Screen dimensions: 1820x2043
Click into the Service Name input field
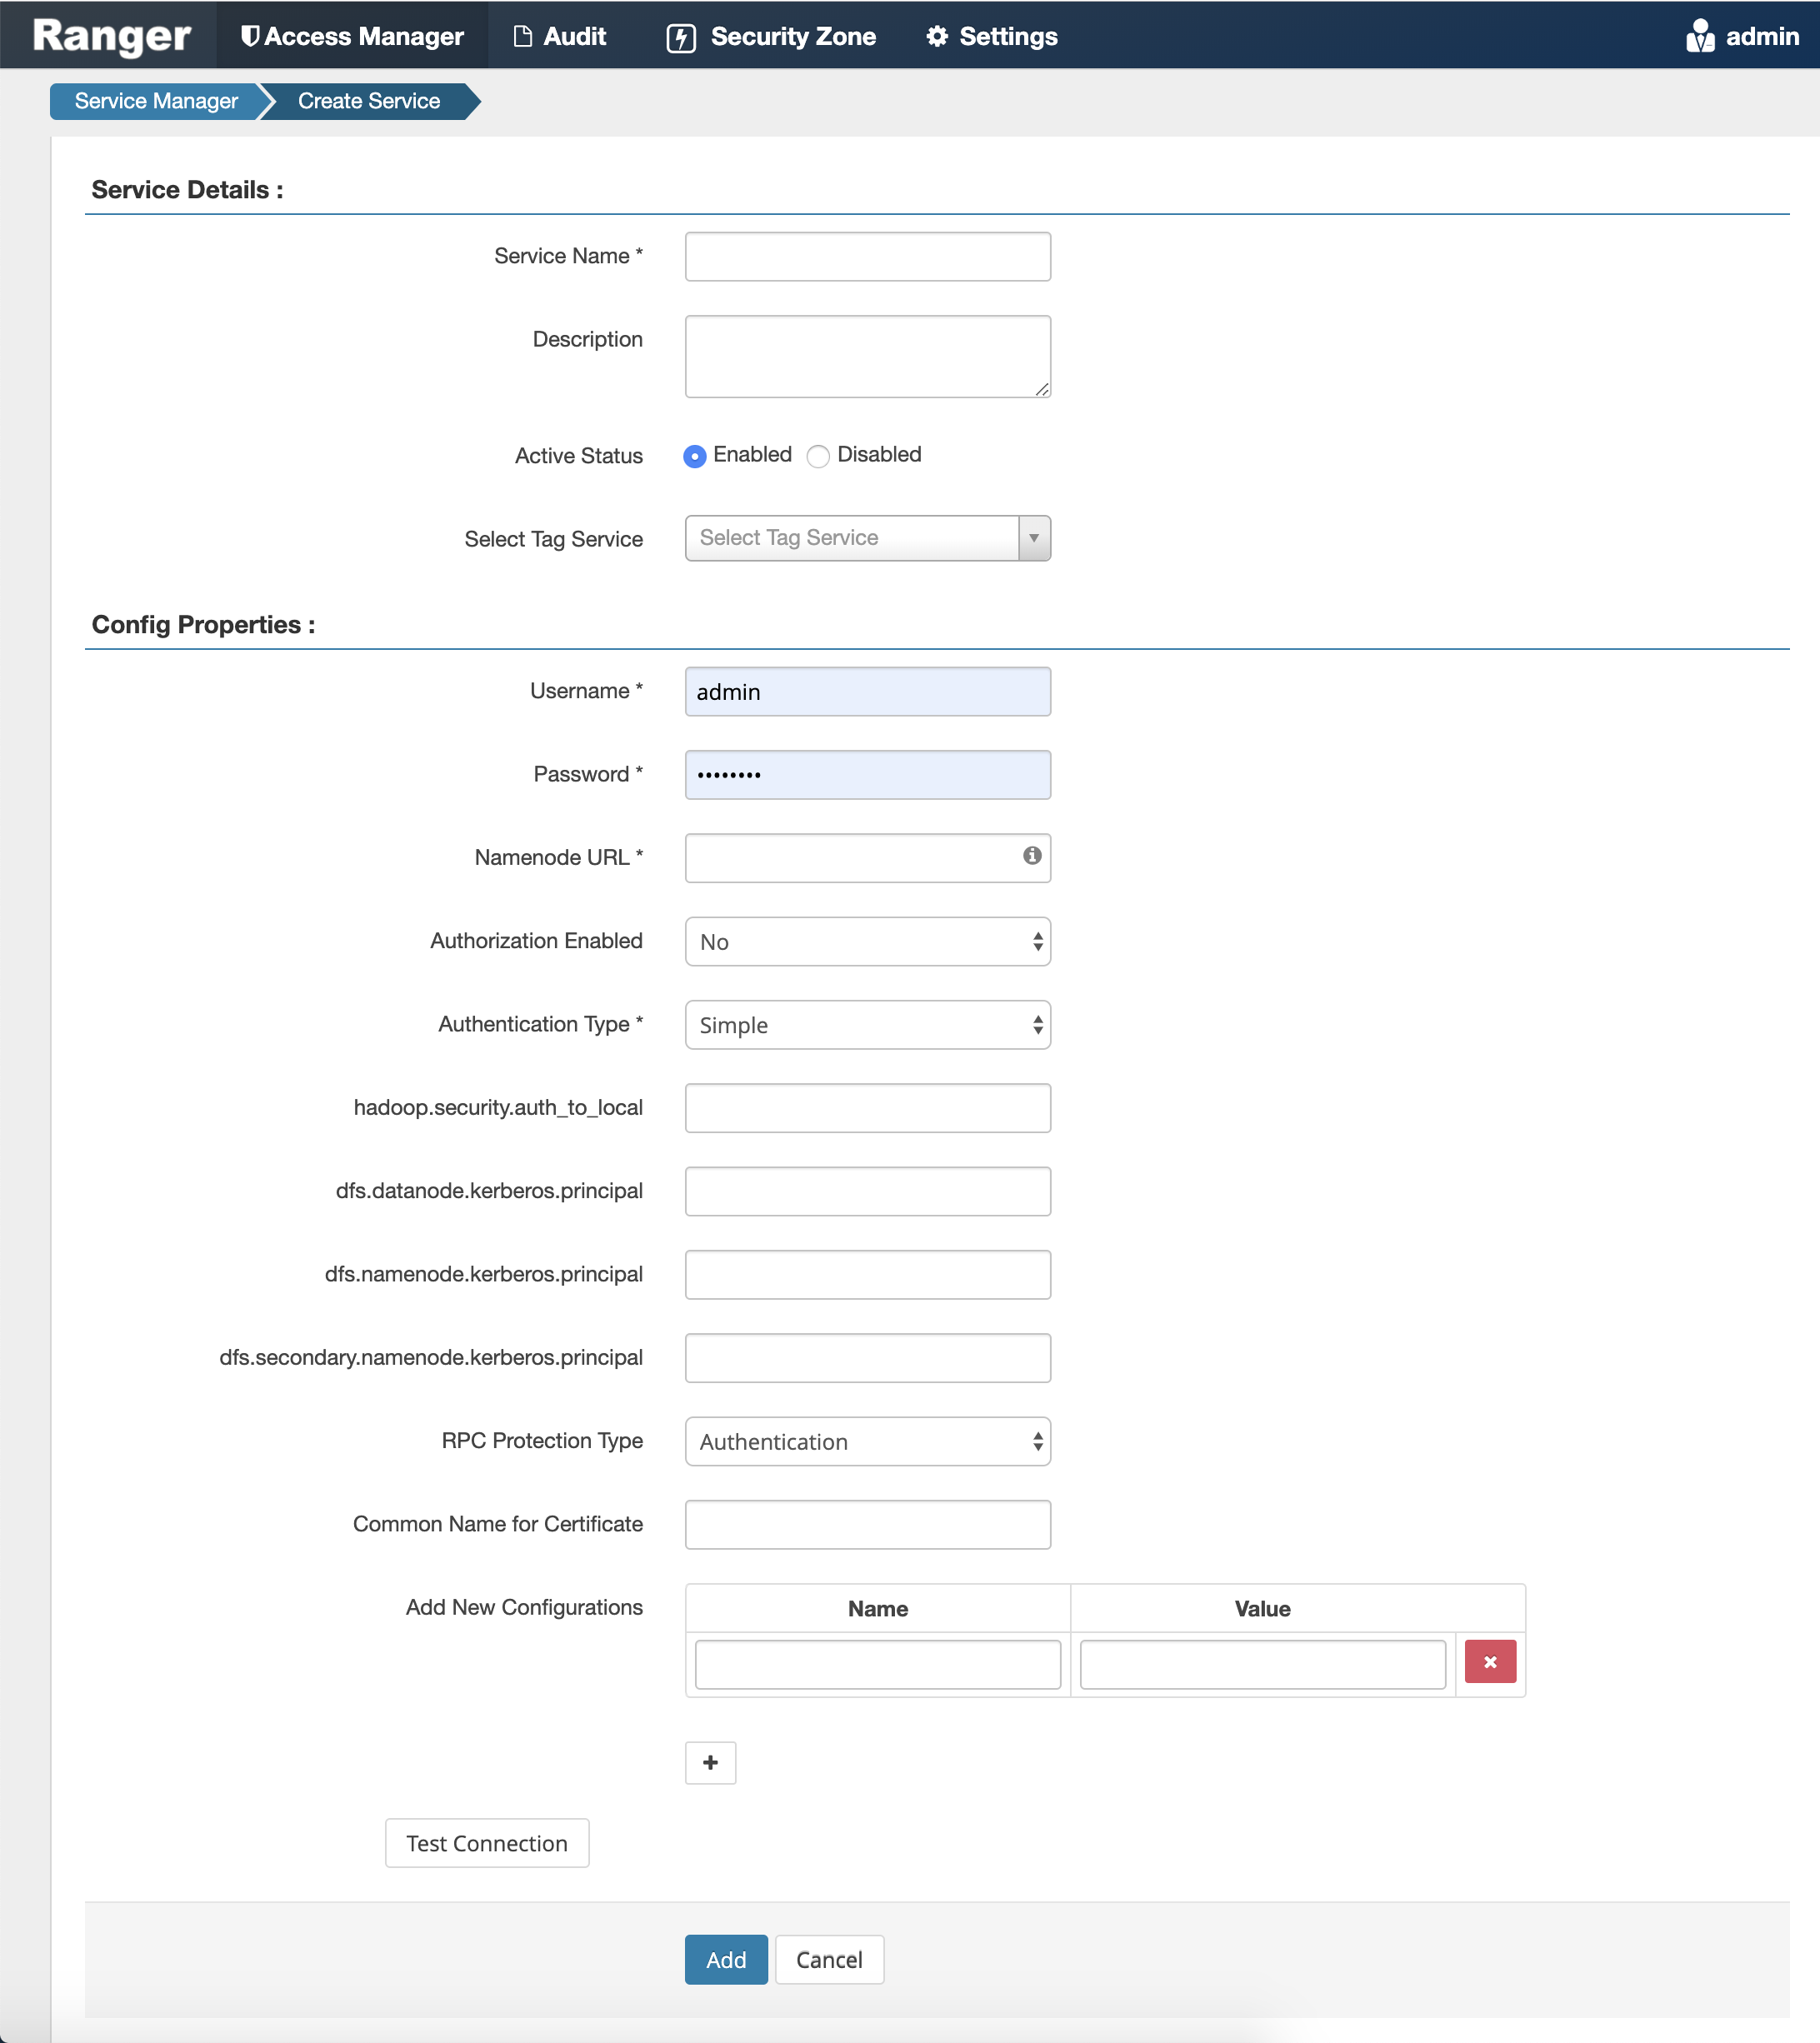[x=866, y=256]
